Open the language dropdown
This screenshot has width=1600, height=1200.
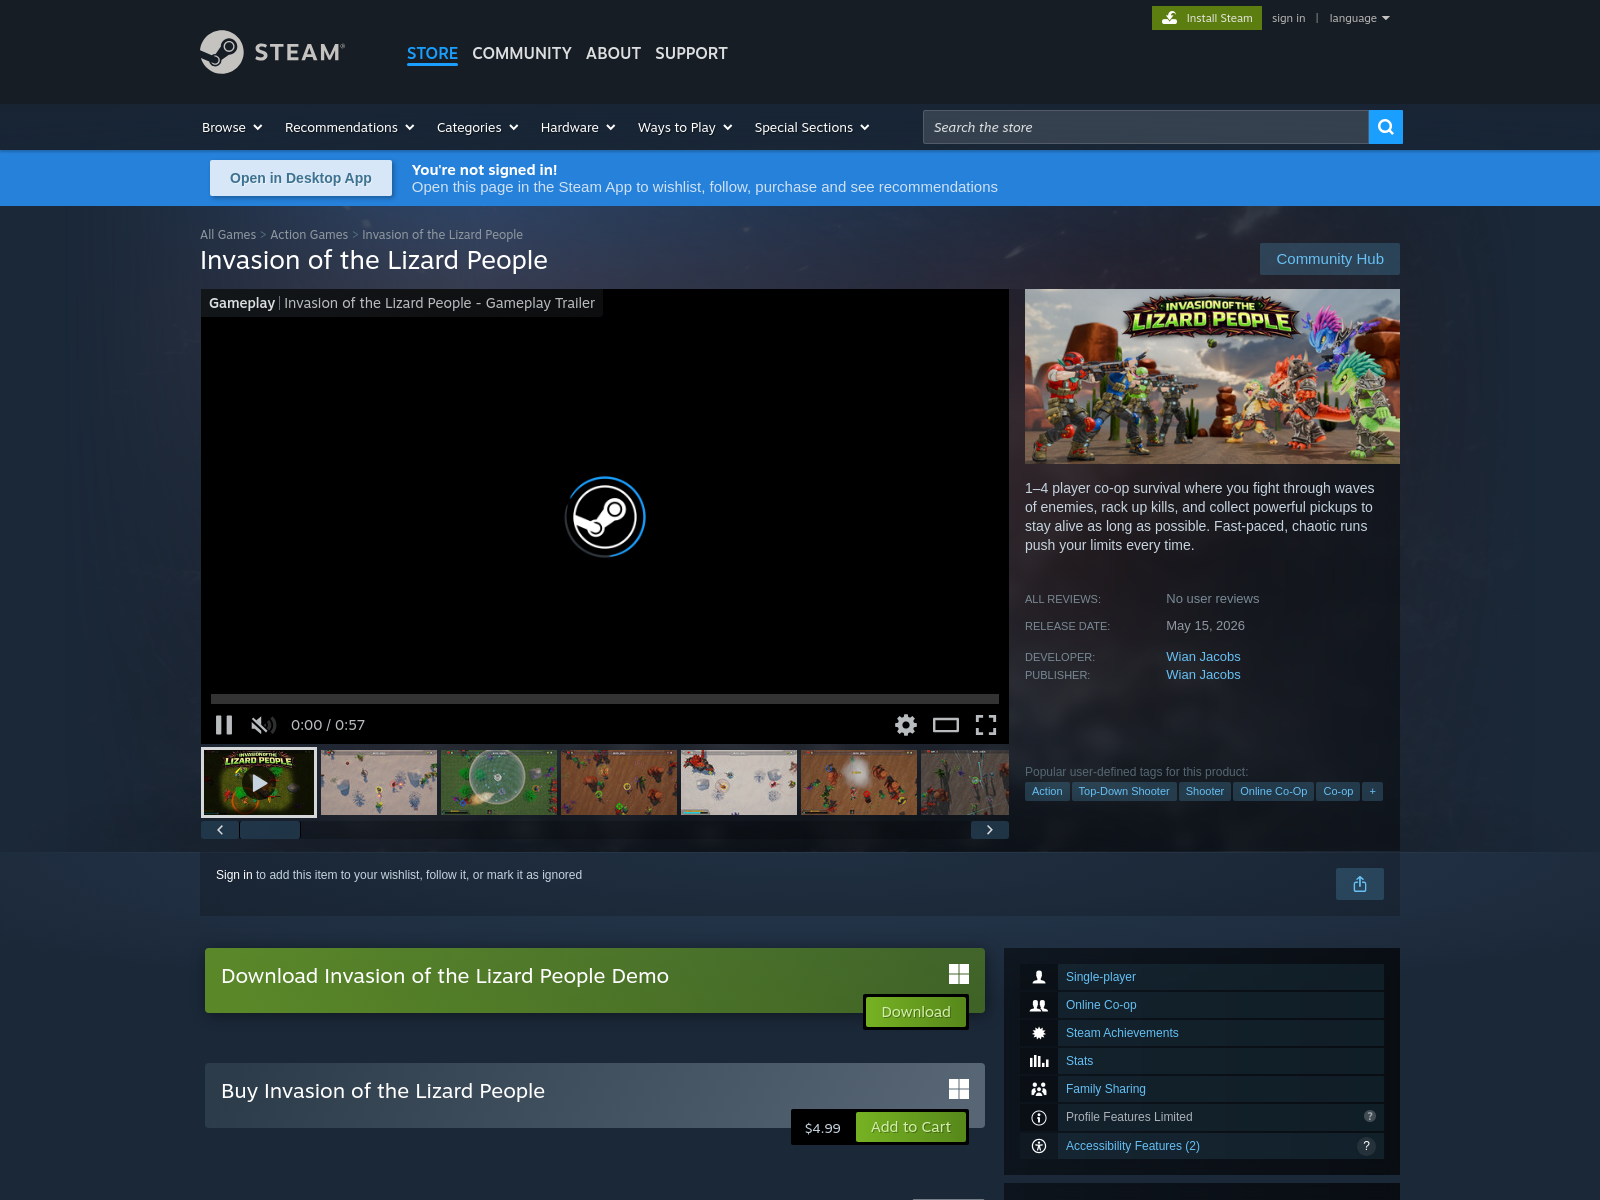1360,18
